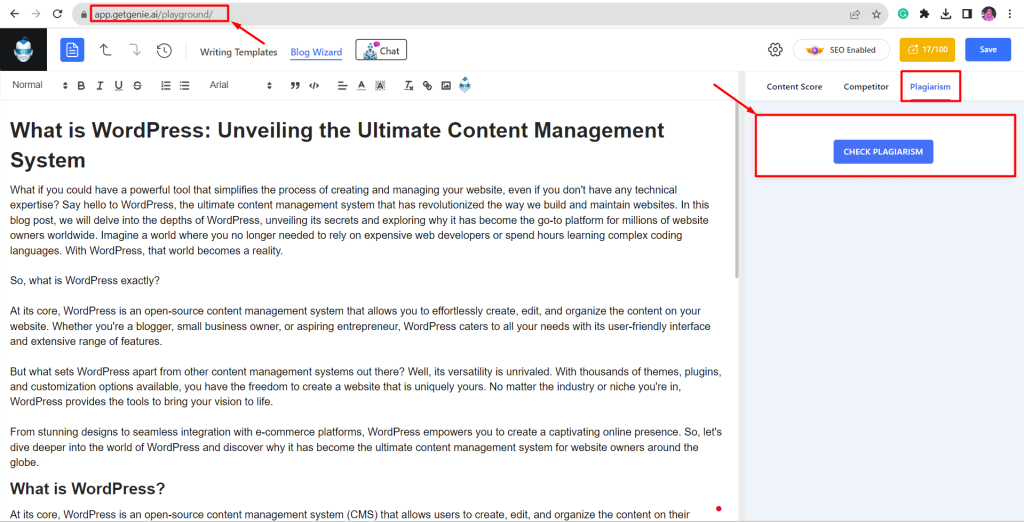Undo with the left-turn arrow icon
The width and height of the screenshot is (1024, 522).
104,50
